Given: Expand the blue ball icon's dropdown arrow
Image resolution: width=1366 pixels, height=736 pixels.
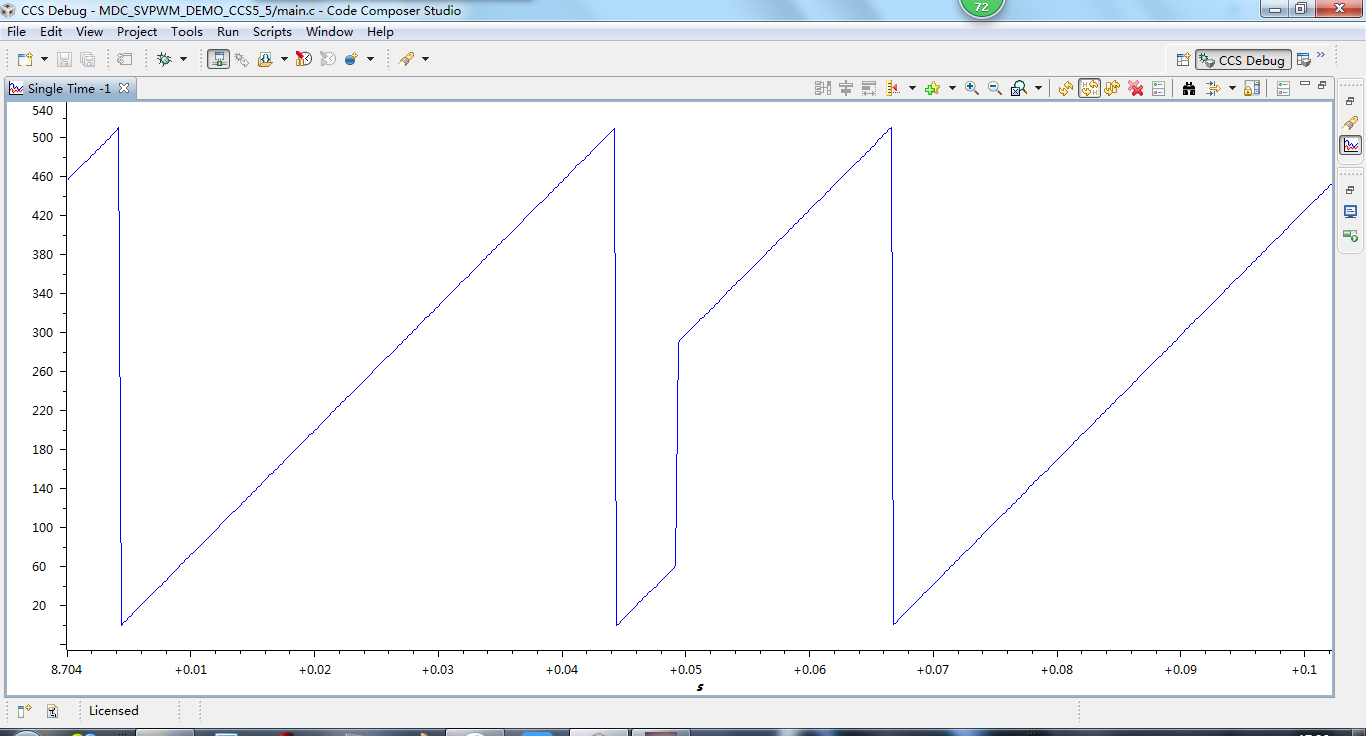Looking at the screenshot, I should point(370,60).
